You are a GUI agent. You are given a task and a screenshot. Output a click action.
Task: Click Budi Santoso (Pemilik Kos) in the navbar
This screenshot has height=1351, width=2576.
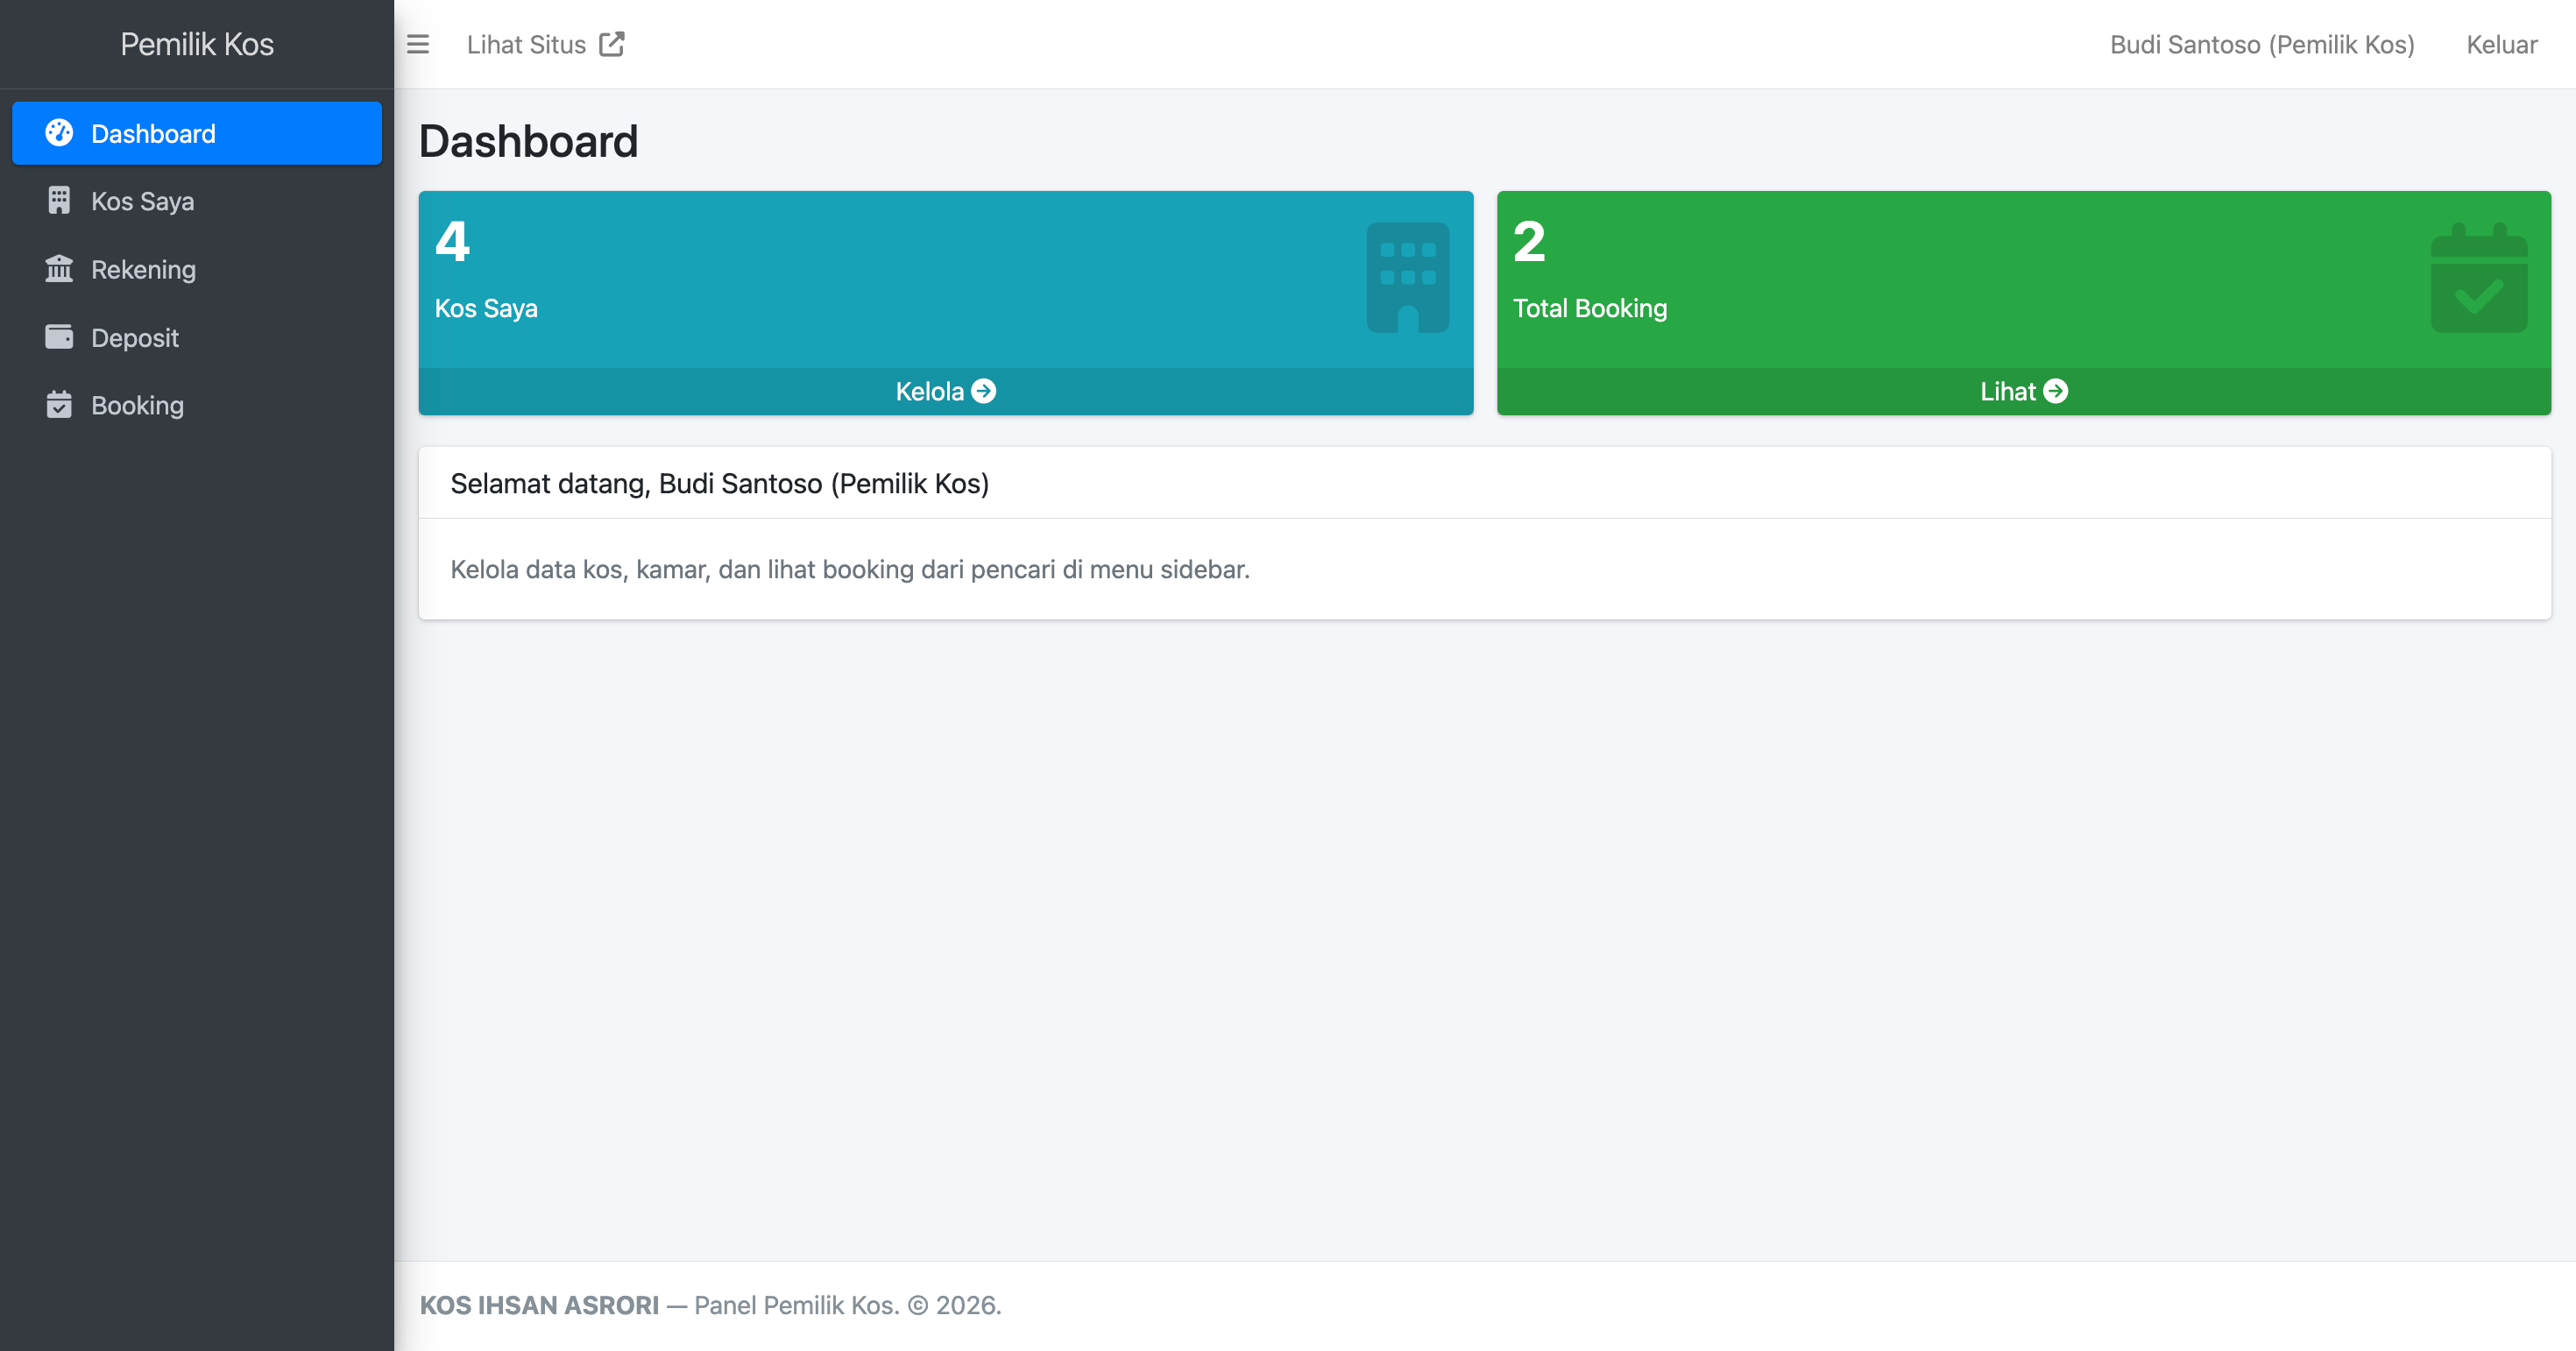[2262, 44]
